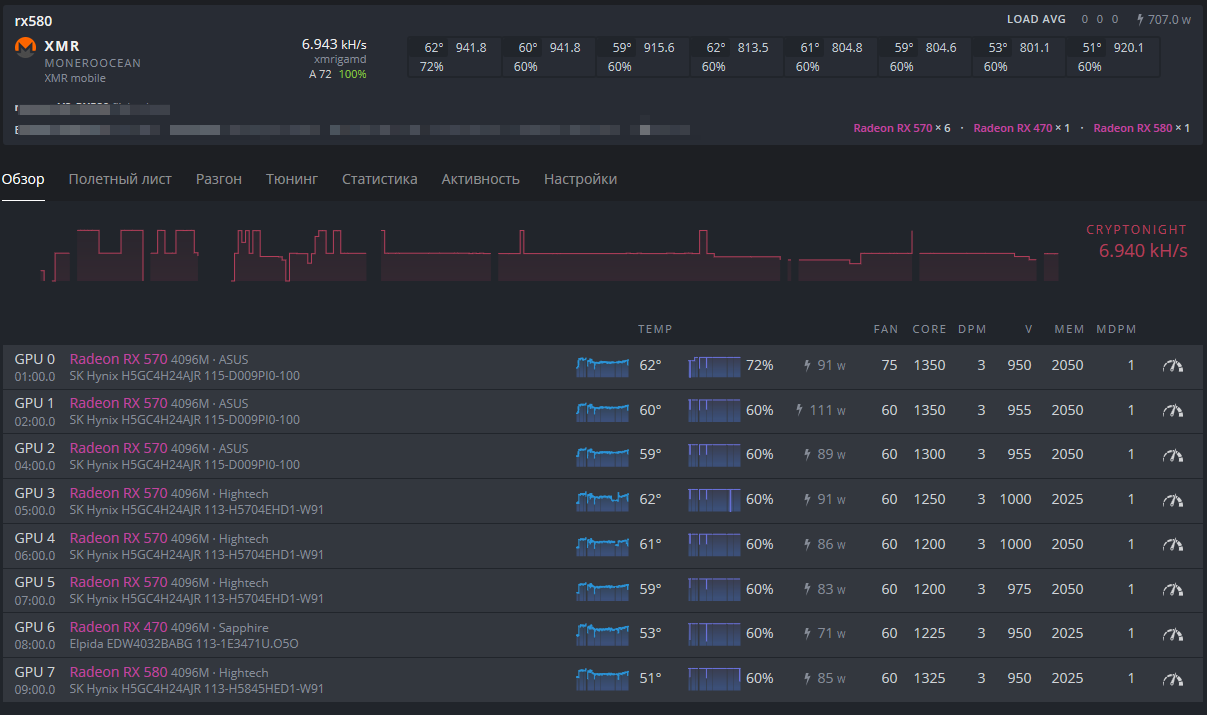Select the top GPU tile showing 62° 813.5

737,57
